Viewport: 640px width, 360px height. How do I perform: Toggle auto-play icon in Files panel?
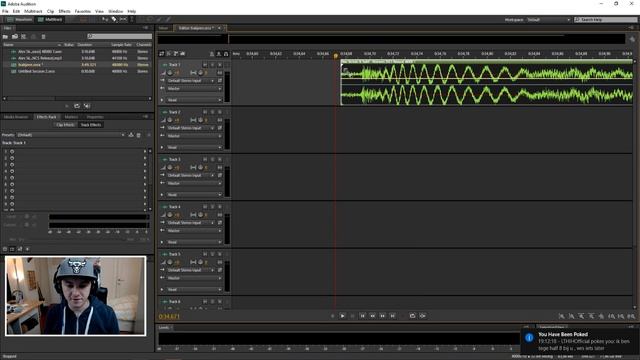87,106
